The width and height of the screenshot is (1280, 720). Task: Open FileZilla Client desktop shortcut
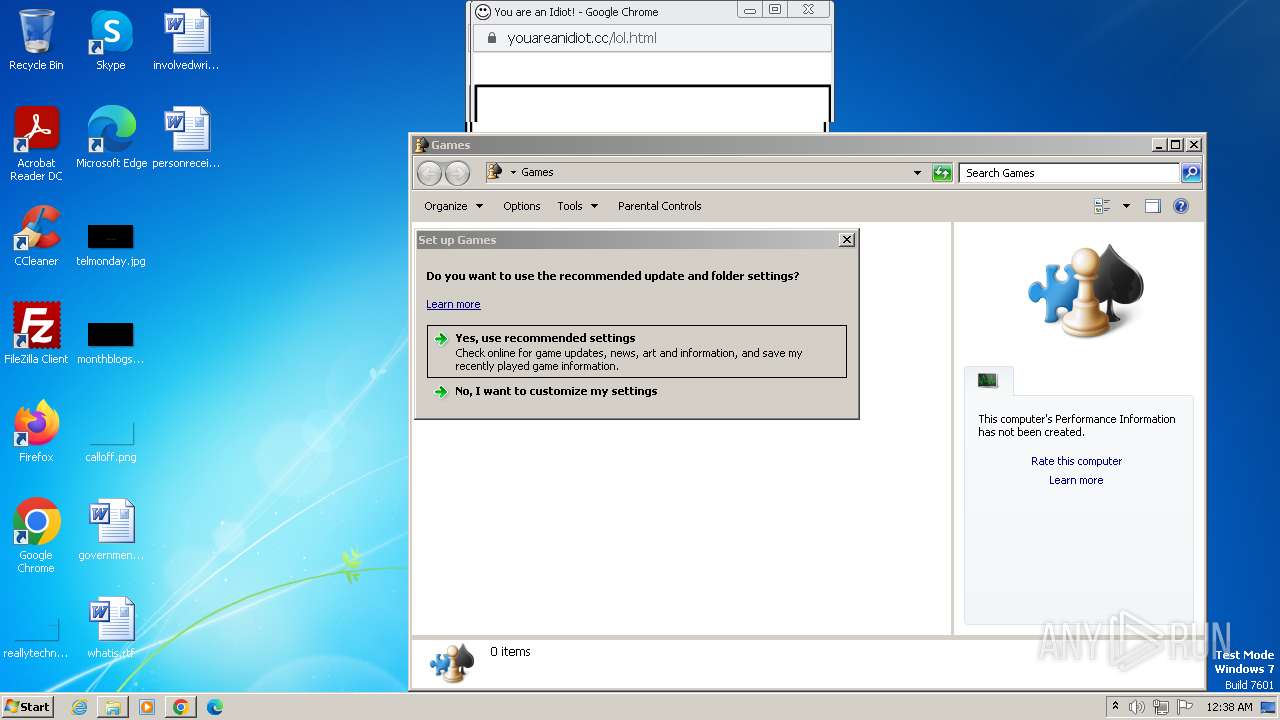(36, 334)
